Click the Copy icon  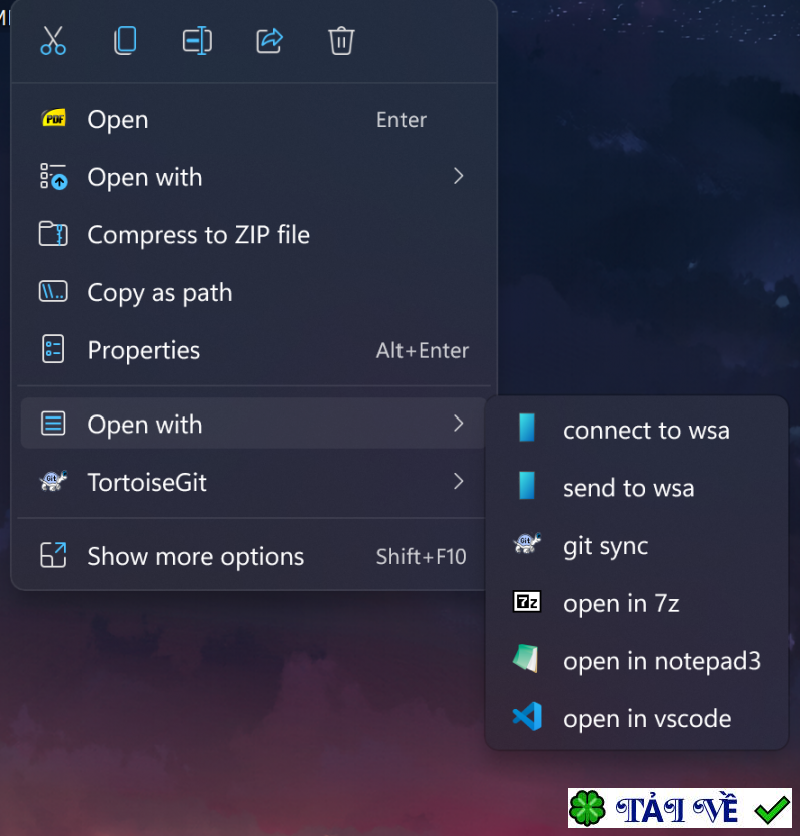124,41
